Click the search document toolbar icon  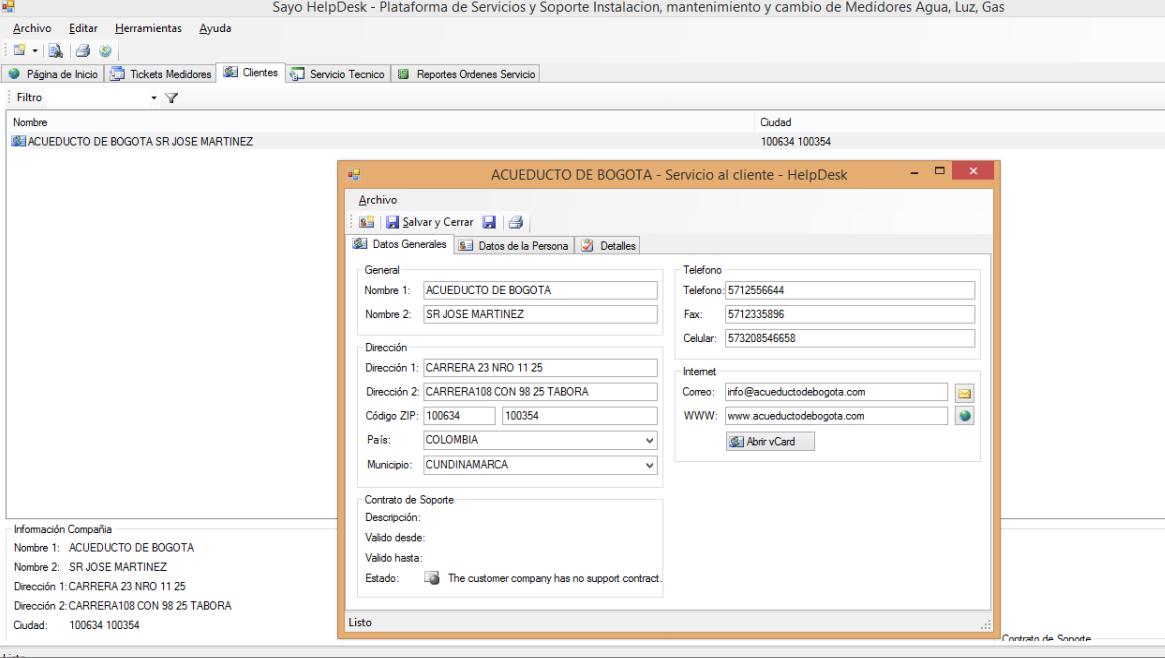tap(56, 51)
